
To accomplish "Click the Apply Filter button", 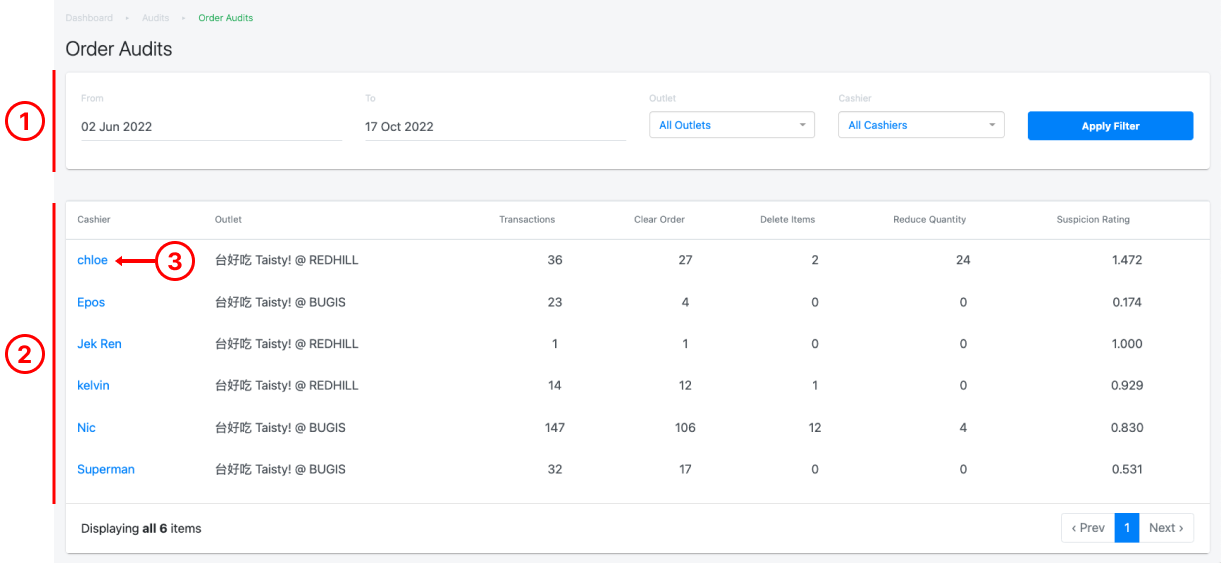I will pos(1110,126).
